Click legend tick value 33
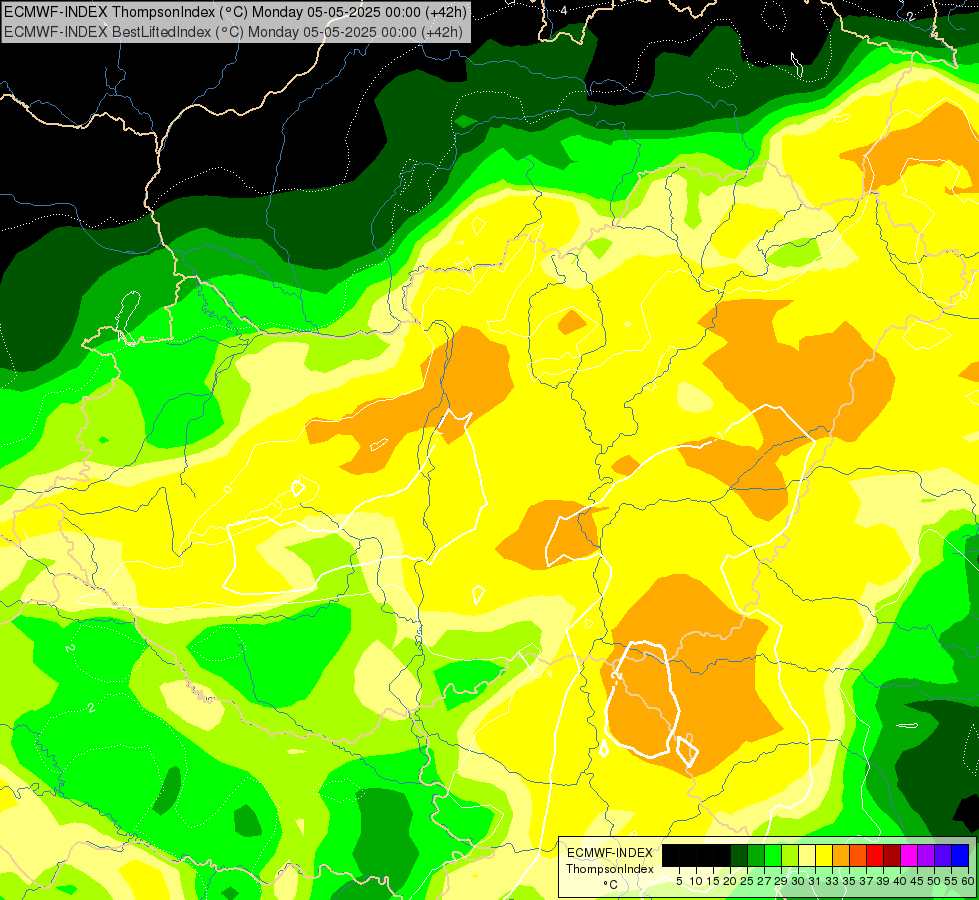 coord(832,881)
